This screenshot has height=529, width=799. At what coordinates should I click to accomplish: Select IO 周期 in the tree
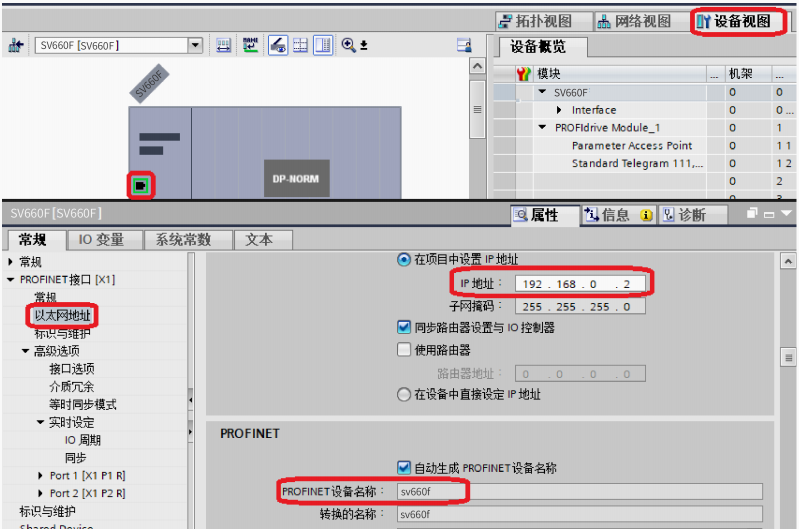83,440
